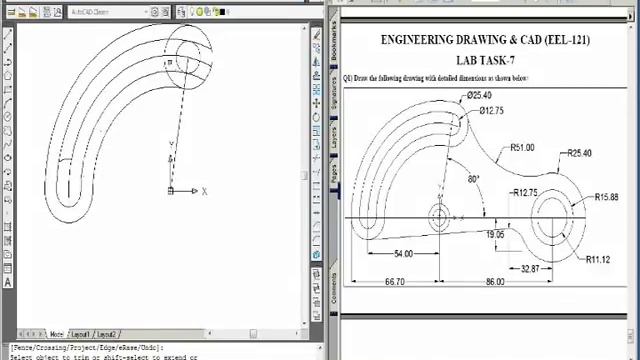Open Workspace Settings next to workspace dropdown

tap(155, 12)
